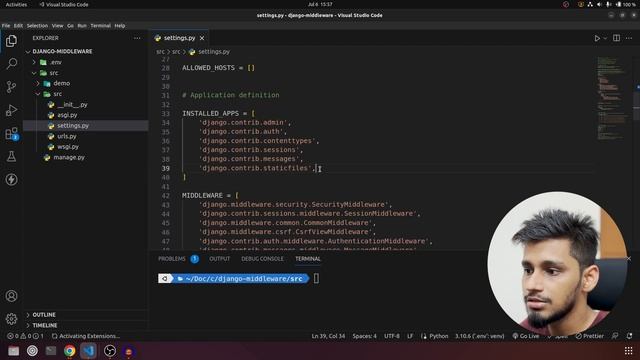Open Explorer Views and More Actions ellipsis
Image resolution: width=640 pixels, height=360 pixels.
137,38
